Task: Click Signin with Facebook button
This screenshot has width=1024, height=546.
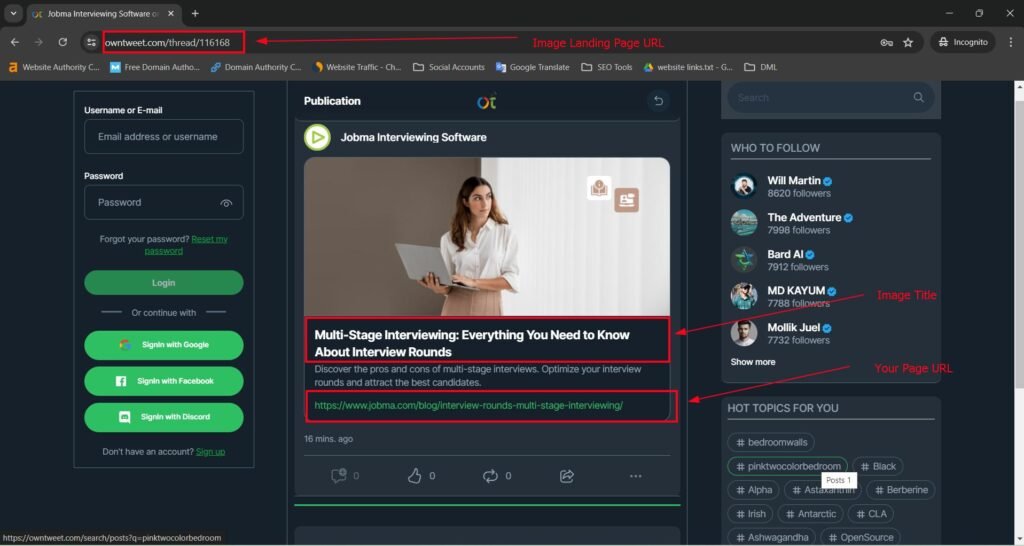Action: 163,381
